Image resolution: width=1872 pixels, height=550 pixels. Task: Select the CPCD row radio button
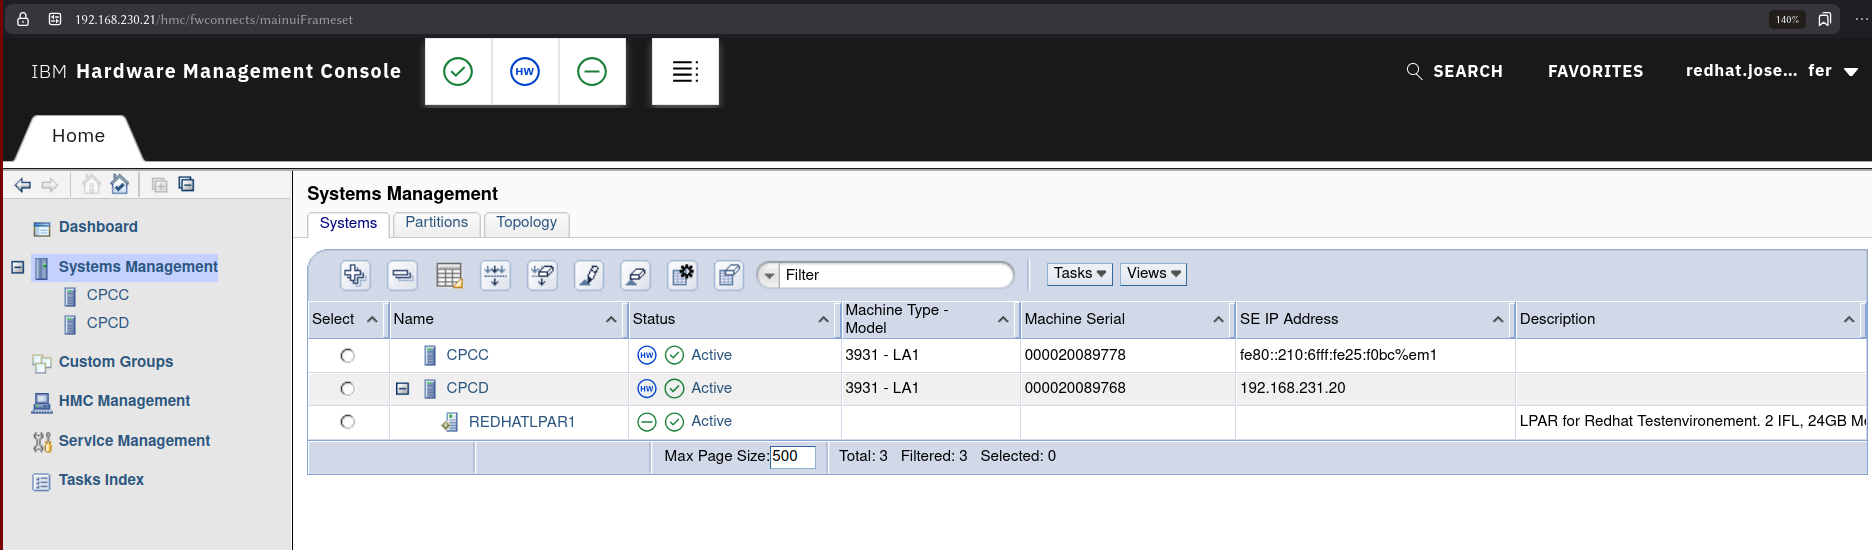[x=347, y=388]
